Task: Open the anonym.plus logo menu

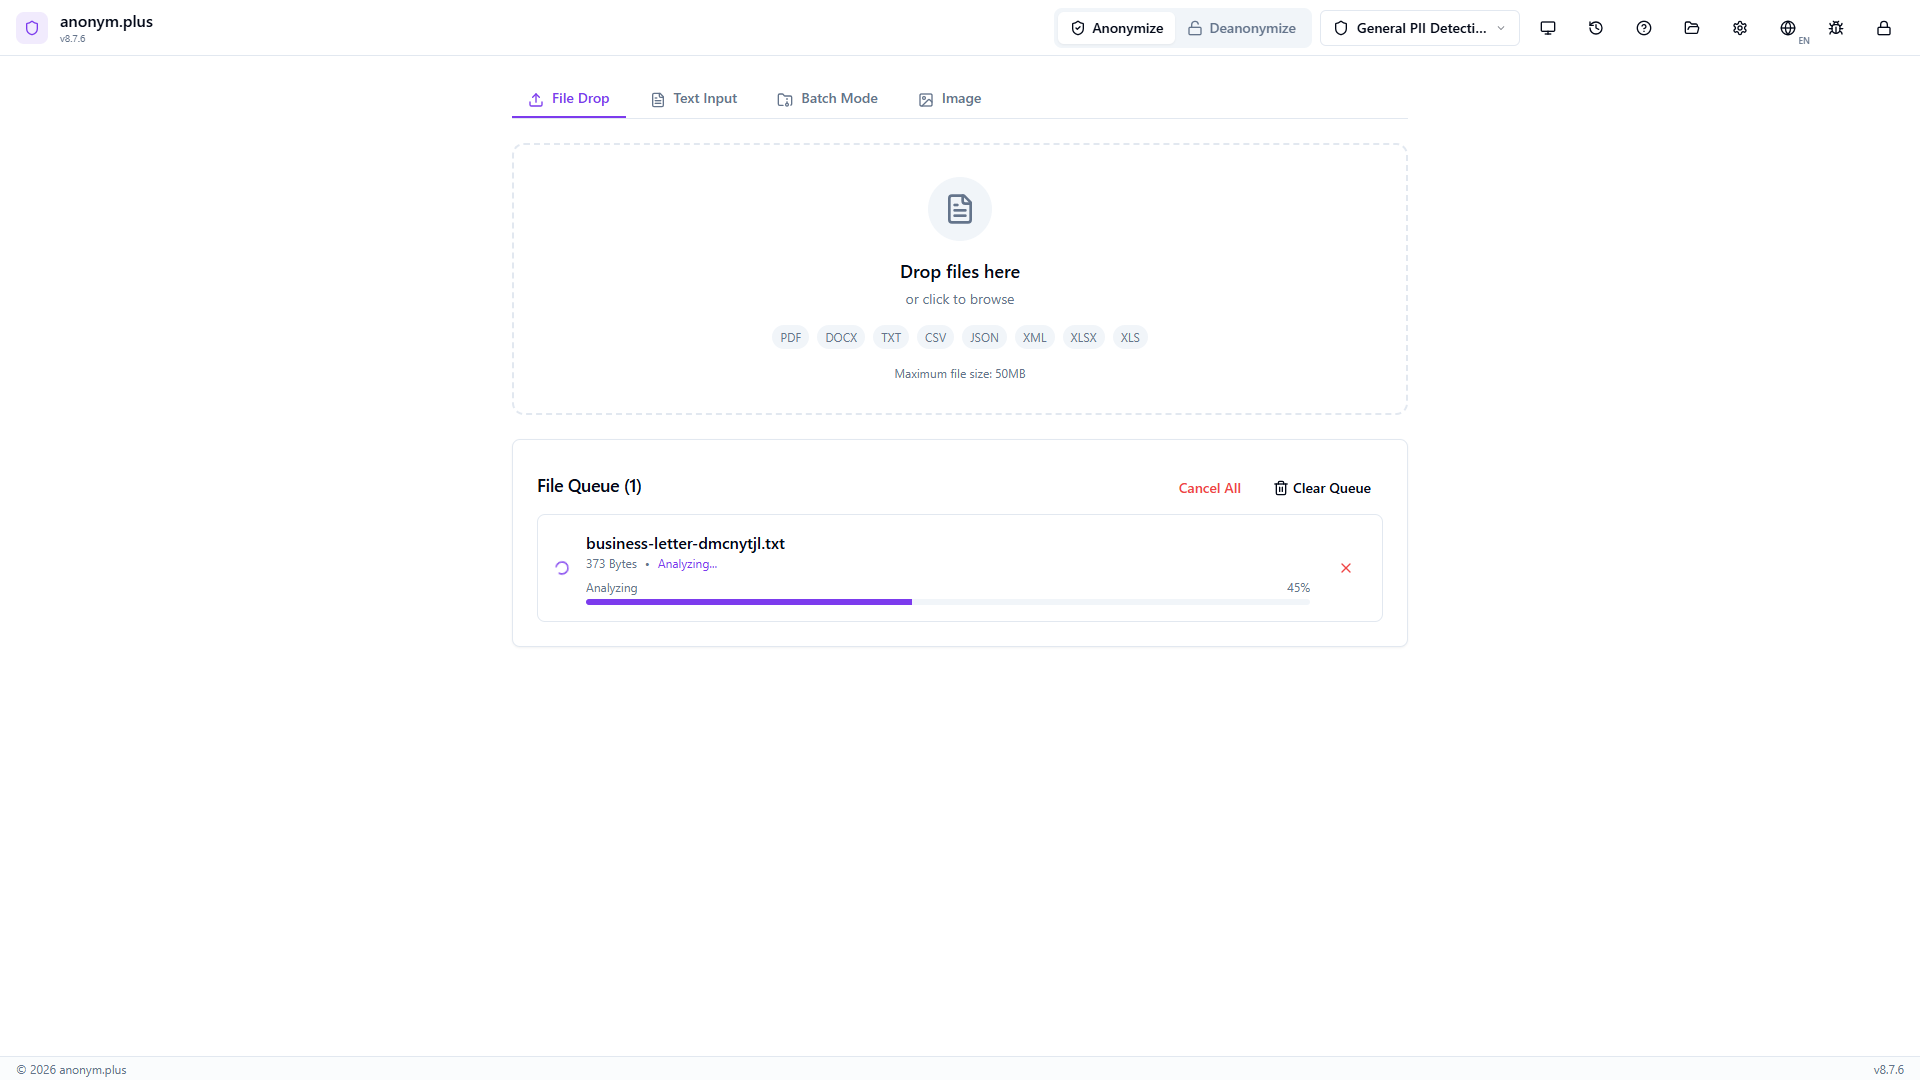Action: [x=32, y=28]
